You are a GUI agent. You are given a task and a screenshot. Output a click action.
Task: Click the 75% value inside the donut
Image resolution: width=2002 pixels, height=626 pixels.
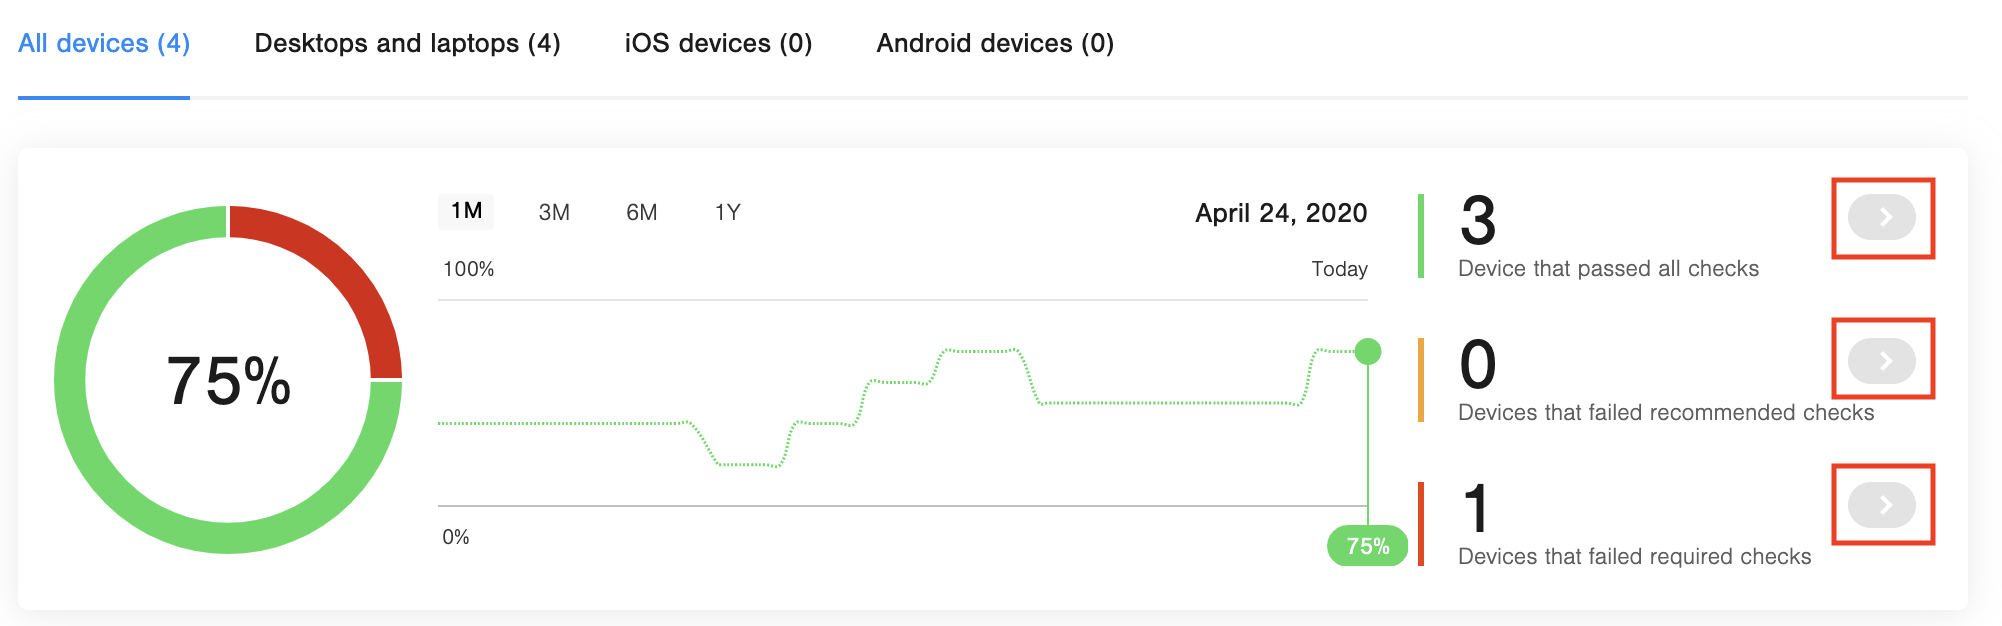[x=229, y=381]
